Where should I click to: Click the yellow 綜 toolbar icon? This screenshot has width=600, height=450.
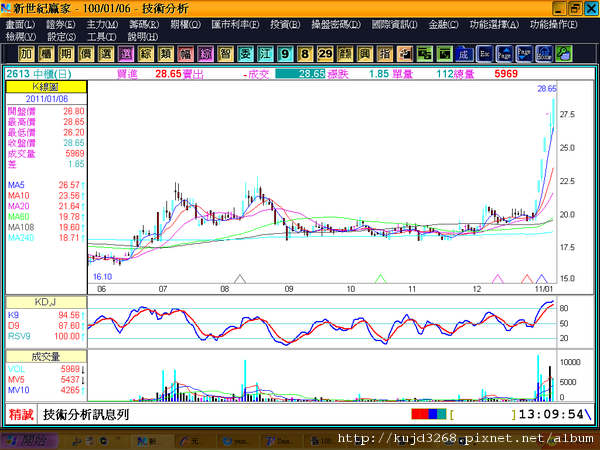(145, 54)
